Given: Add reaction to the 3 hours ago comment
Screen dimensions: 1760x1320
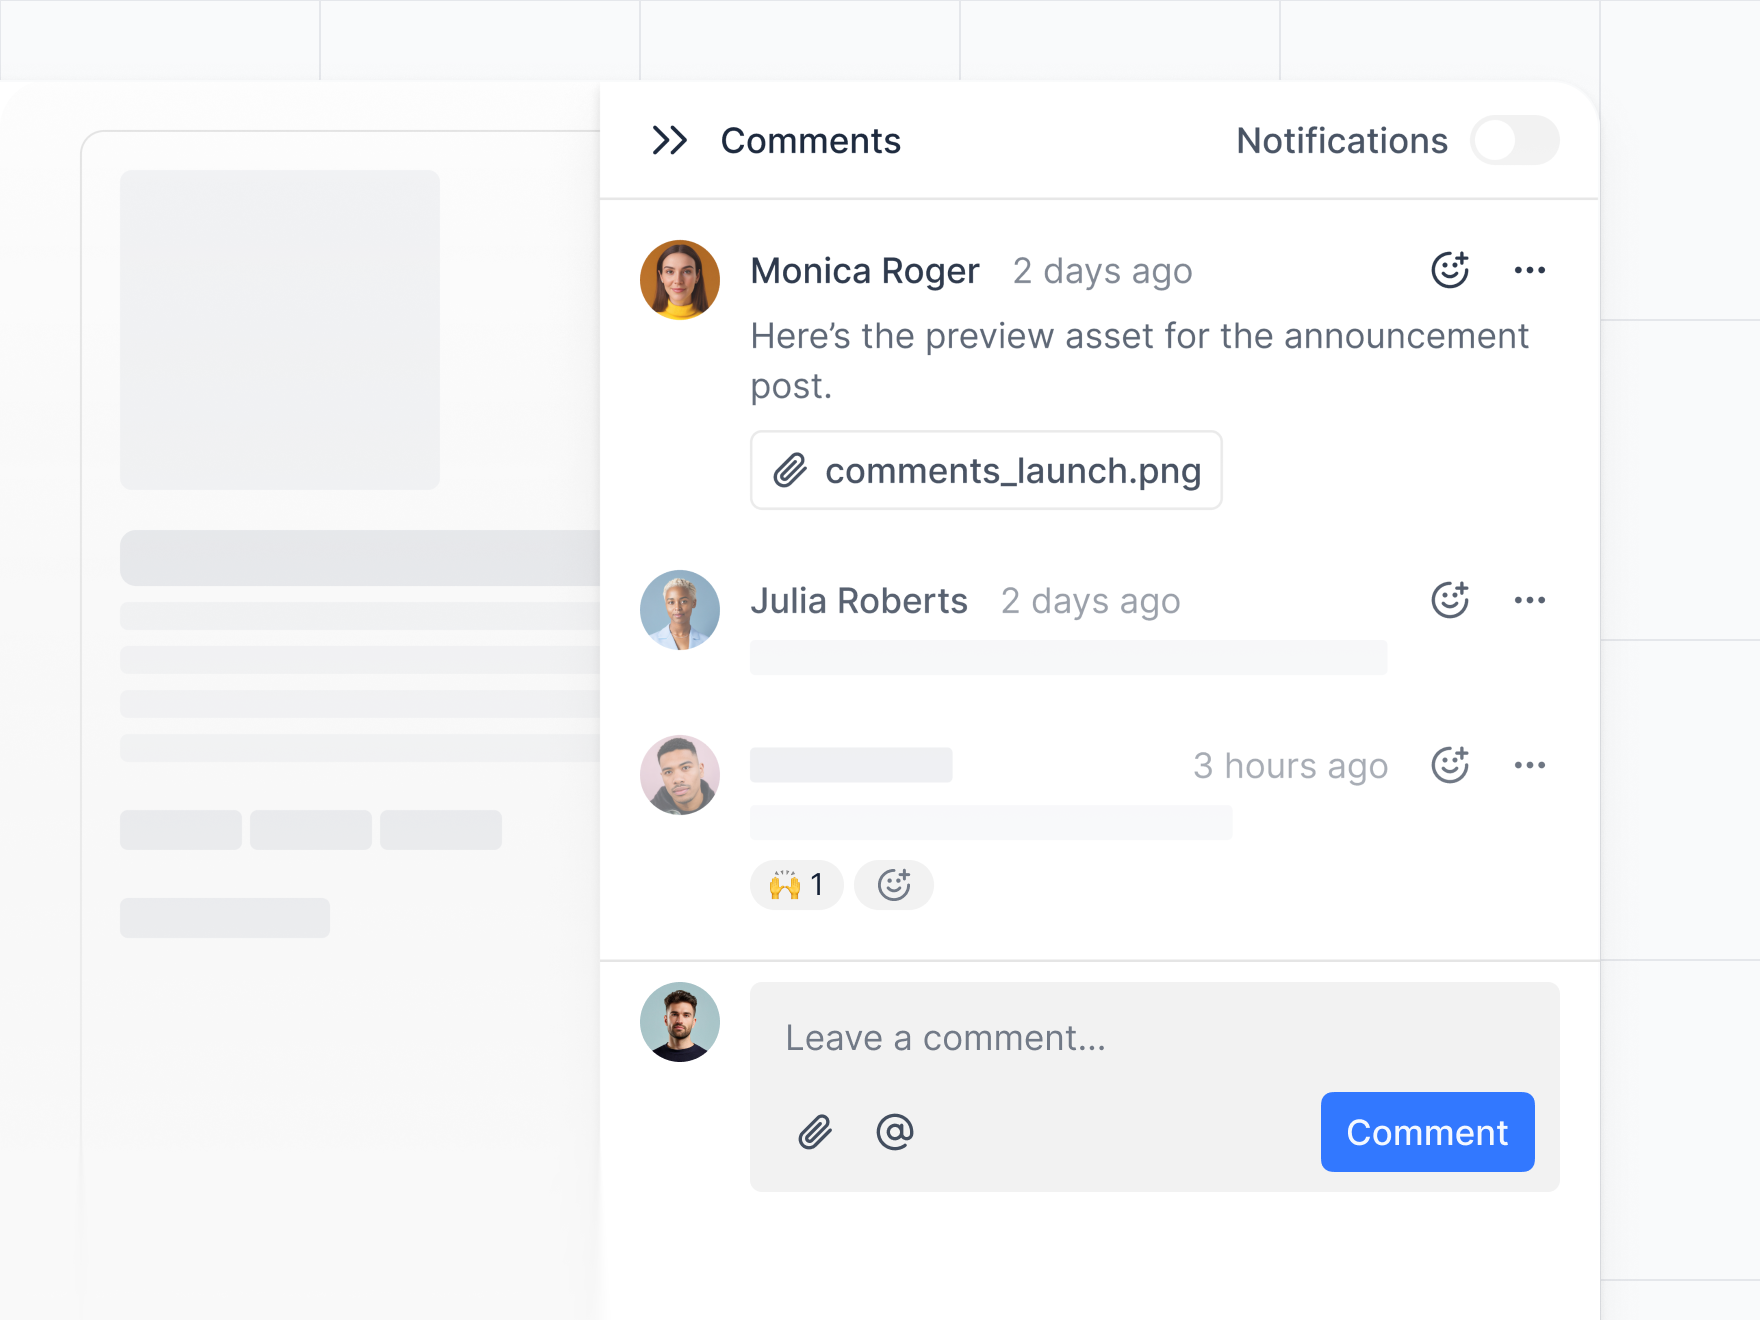Looking at the screenshot, I should tap(1450, 765).
